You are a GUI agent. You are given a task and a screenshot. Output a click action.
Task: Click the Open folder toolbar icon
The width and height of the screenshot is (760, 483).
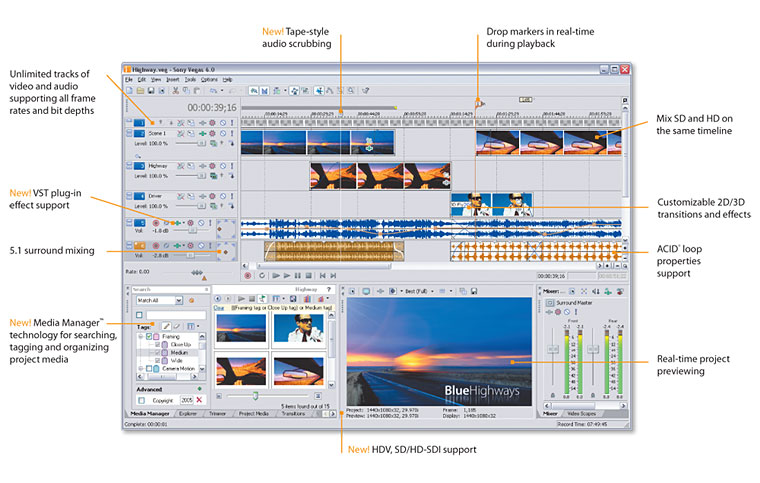140,91
